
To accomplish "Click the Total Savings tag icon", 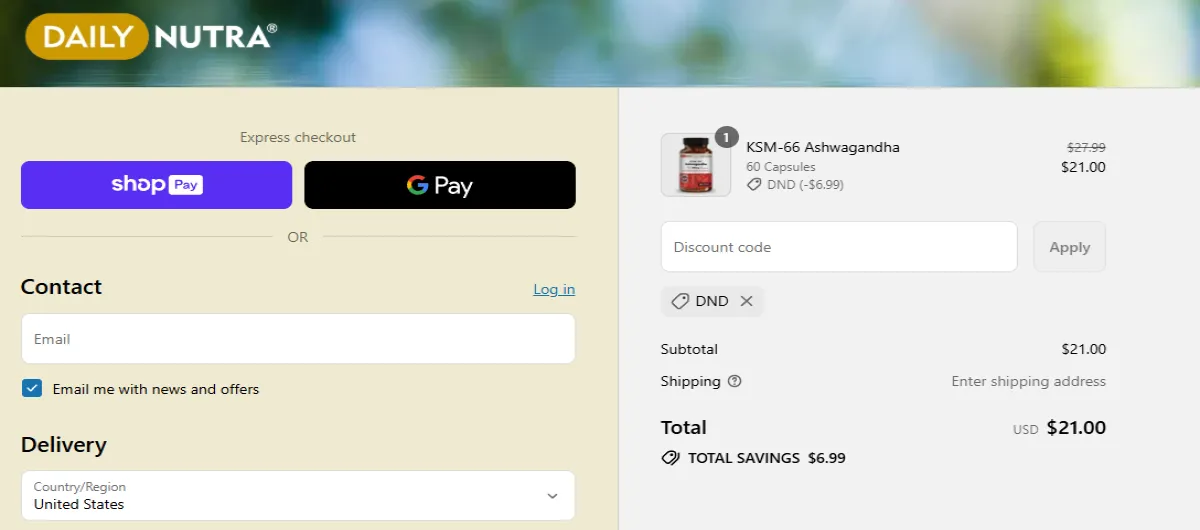I will [x=671, y=458].
